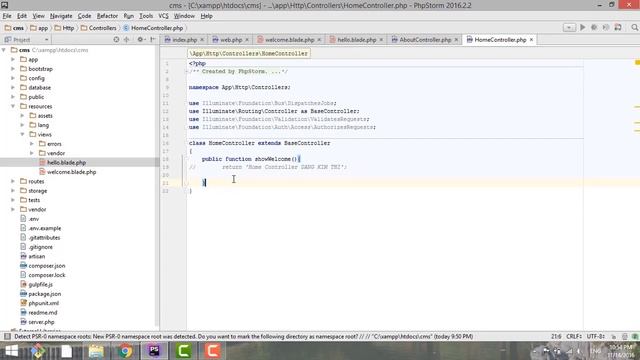The image size is (640, 360).
Task: Click the 21:6 cursor position indicator
Action: tap(556, 336)
